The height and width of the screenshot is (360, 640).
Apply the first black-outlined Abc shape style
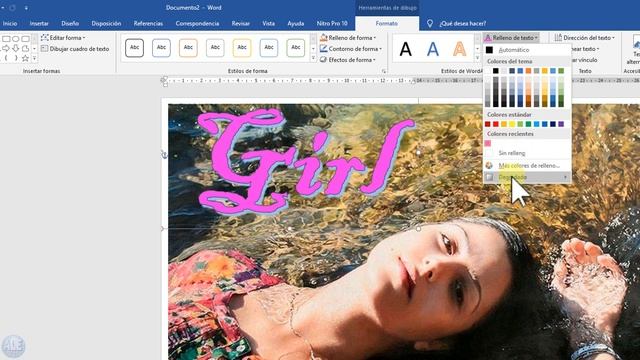click(x=134, y=48)
